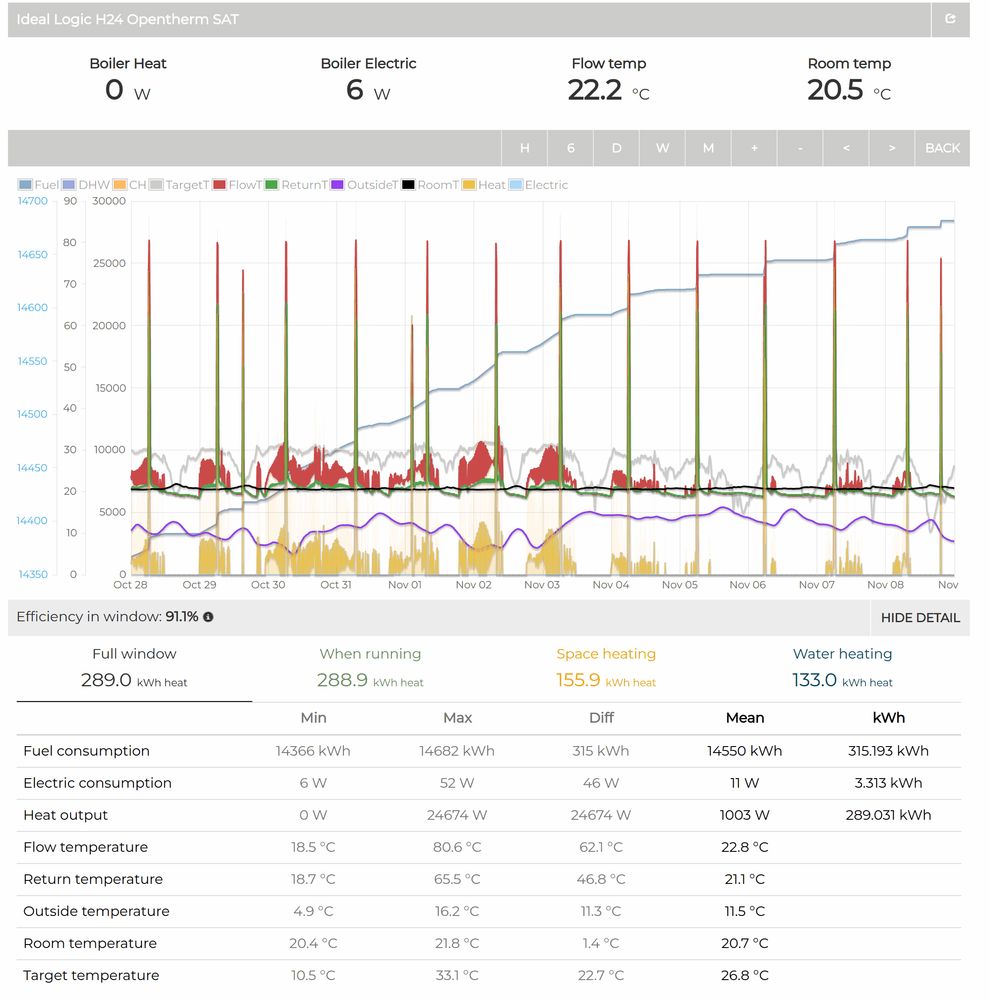
Task: Zoom out with the minus button
Action: [800, 148]
